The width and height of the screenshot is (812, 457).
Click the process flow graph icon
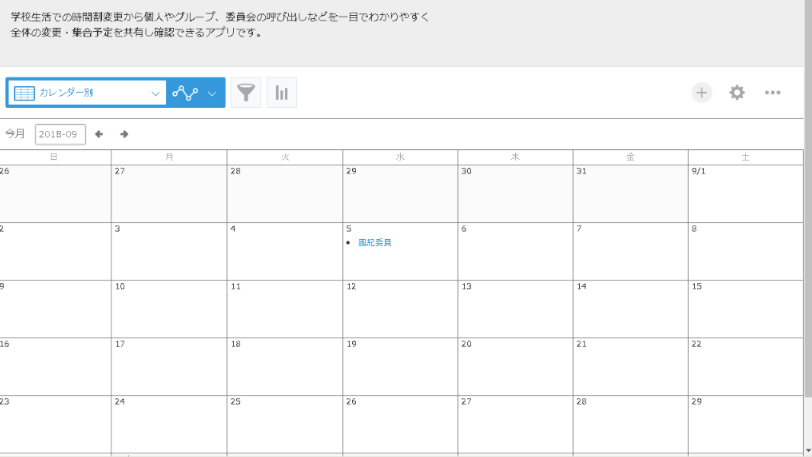tap(185, 93)
